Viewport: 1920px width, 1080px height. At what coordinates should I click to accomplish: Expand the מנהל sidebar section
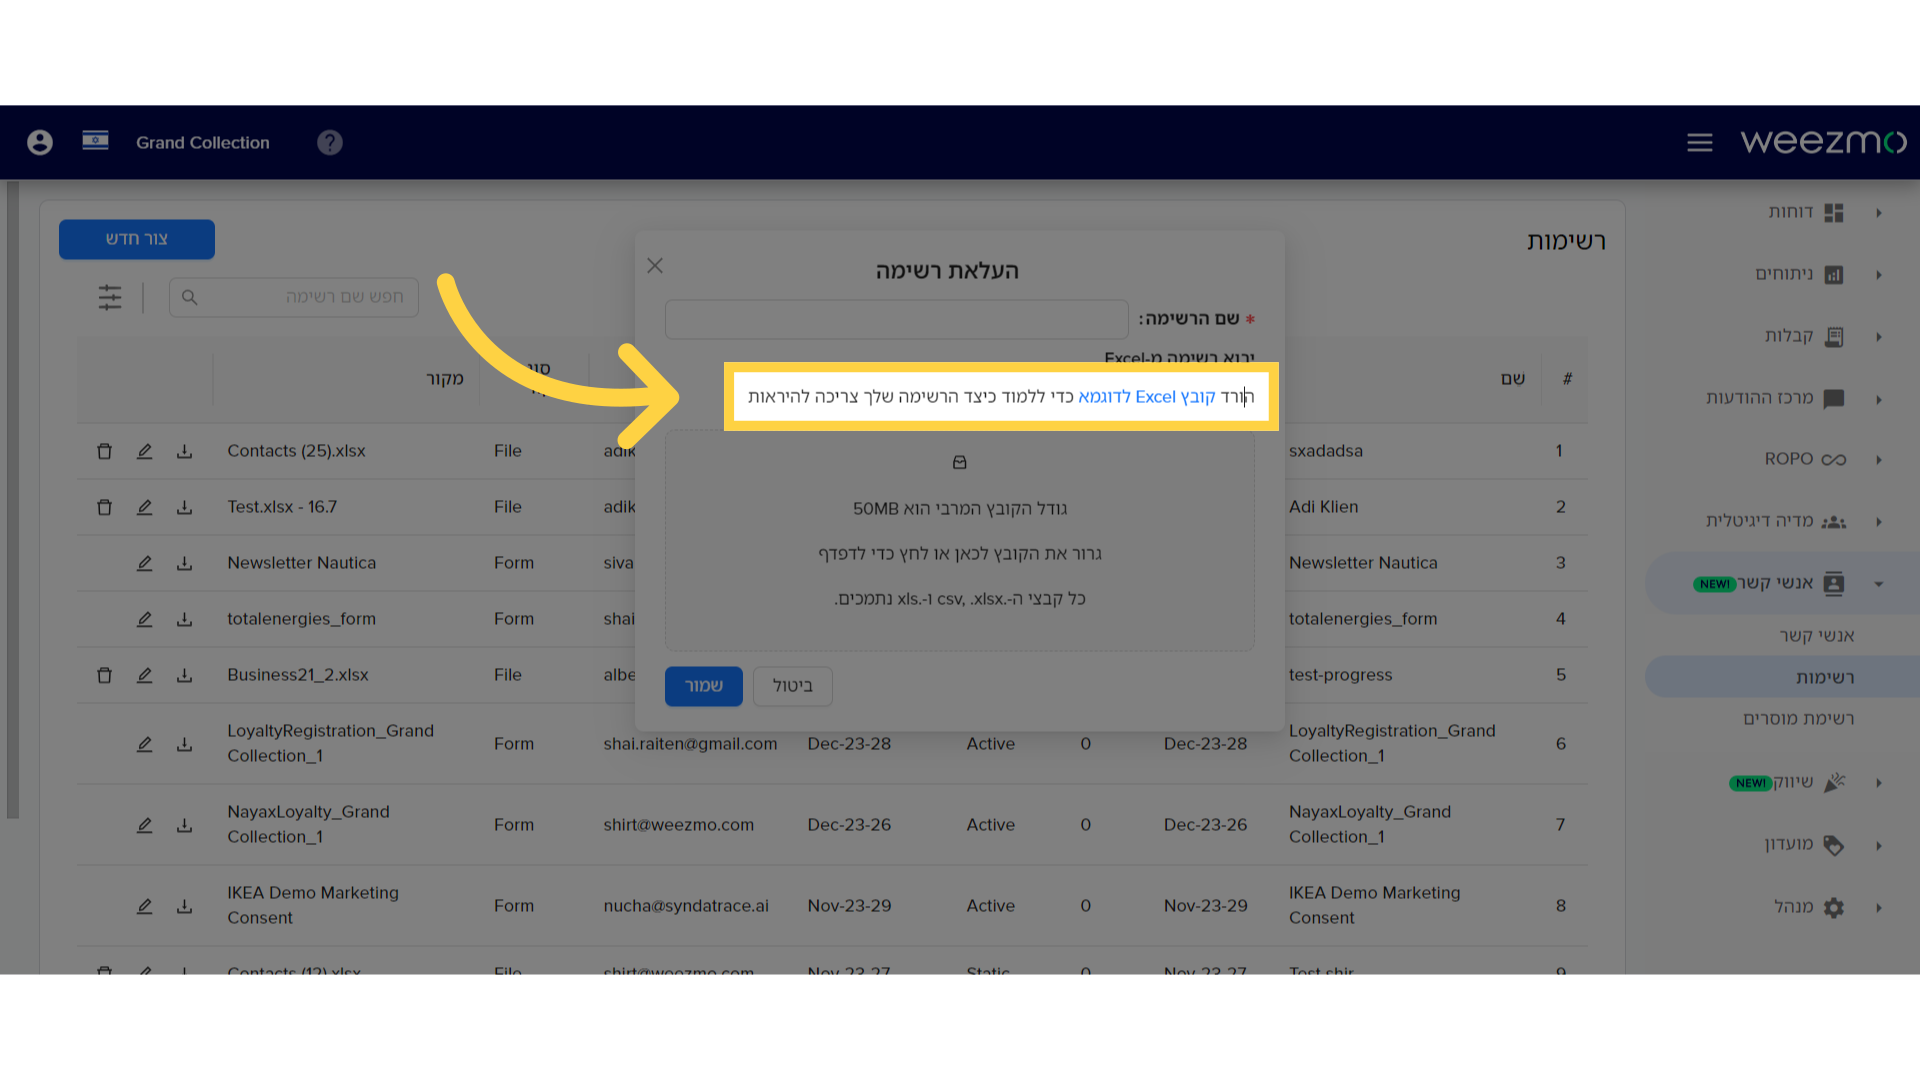click(1879, 908)
